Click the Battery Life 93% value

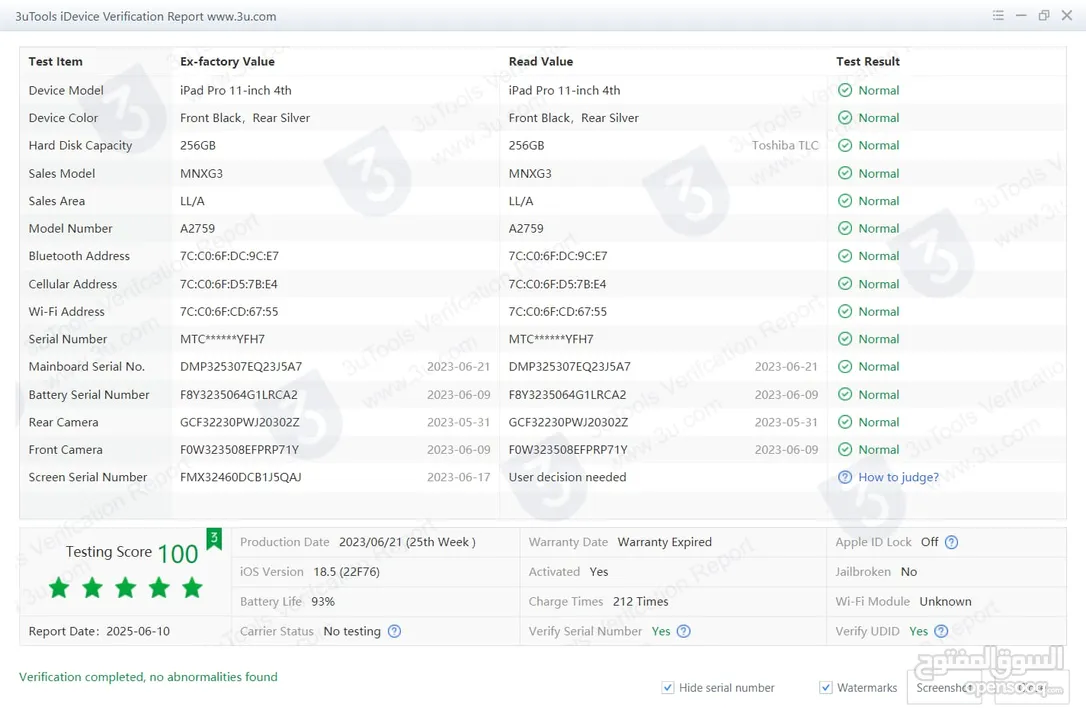tap(323, 602)
